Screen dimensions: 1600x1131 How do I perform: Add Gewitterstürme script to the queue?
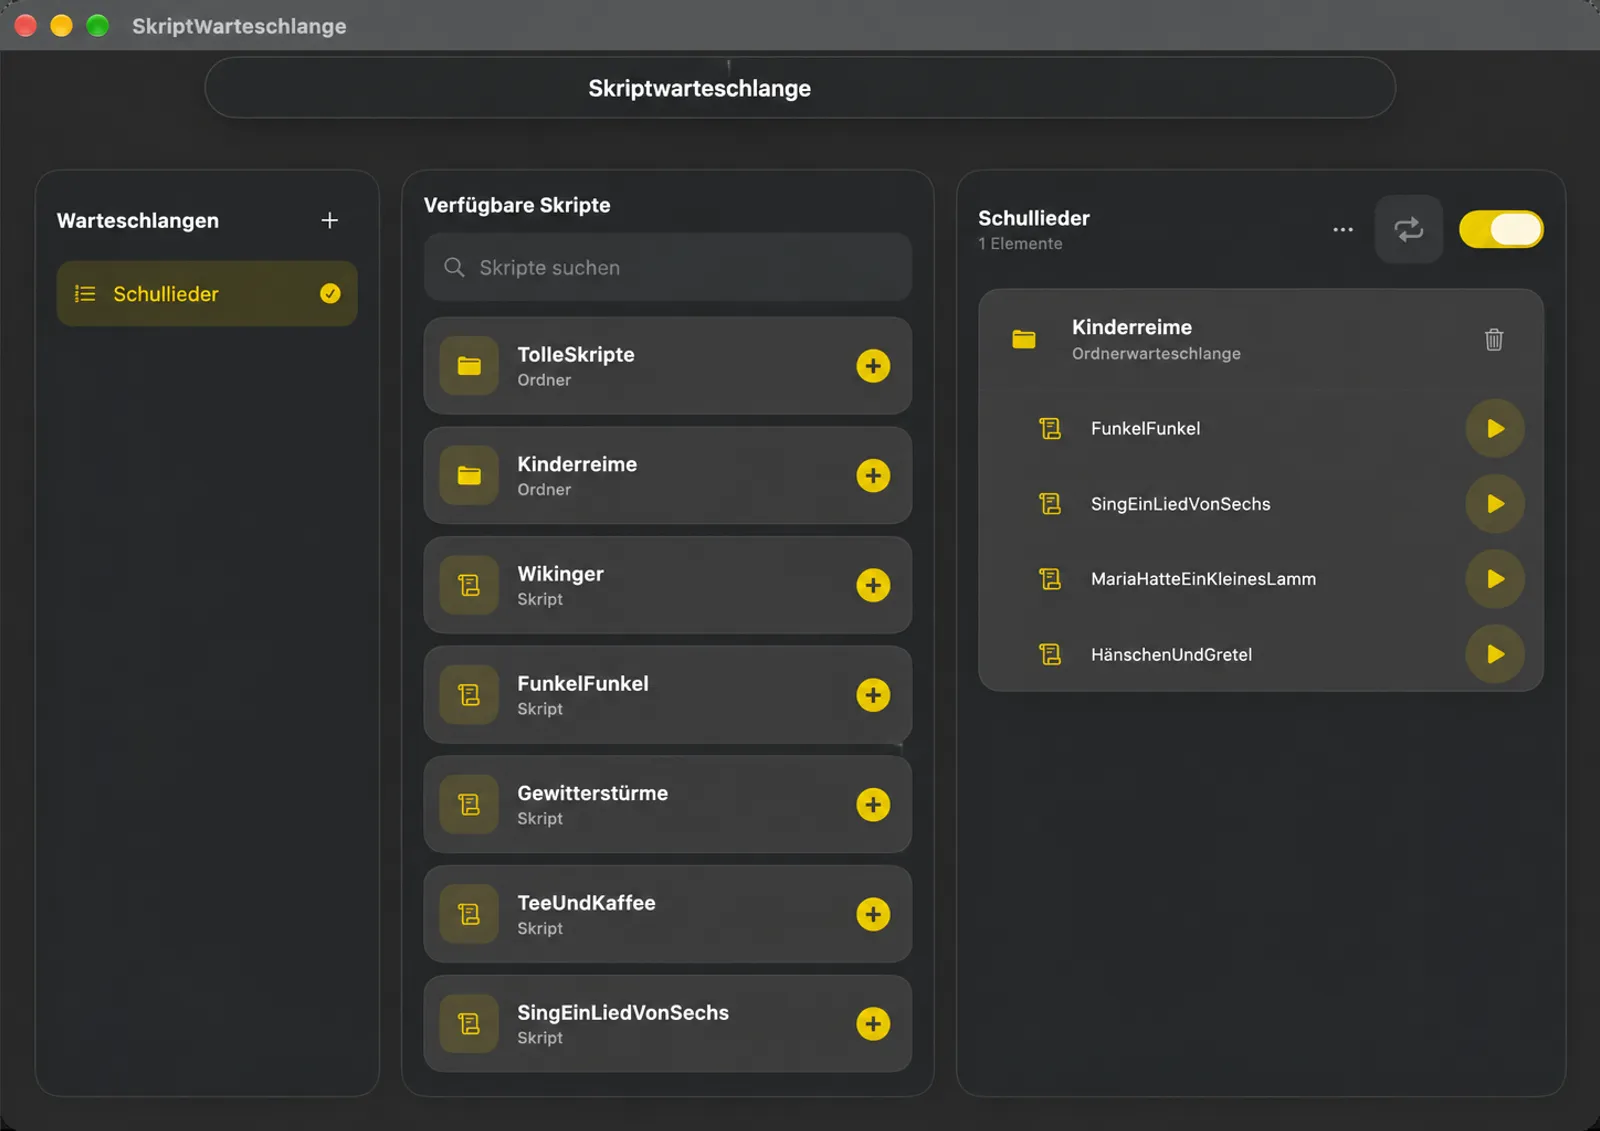tap(873, 805)
